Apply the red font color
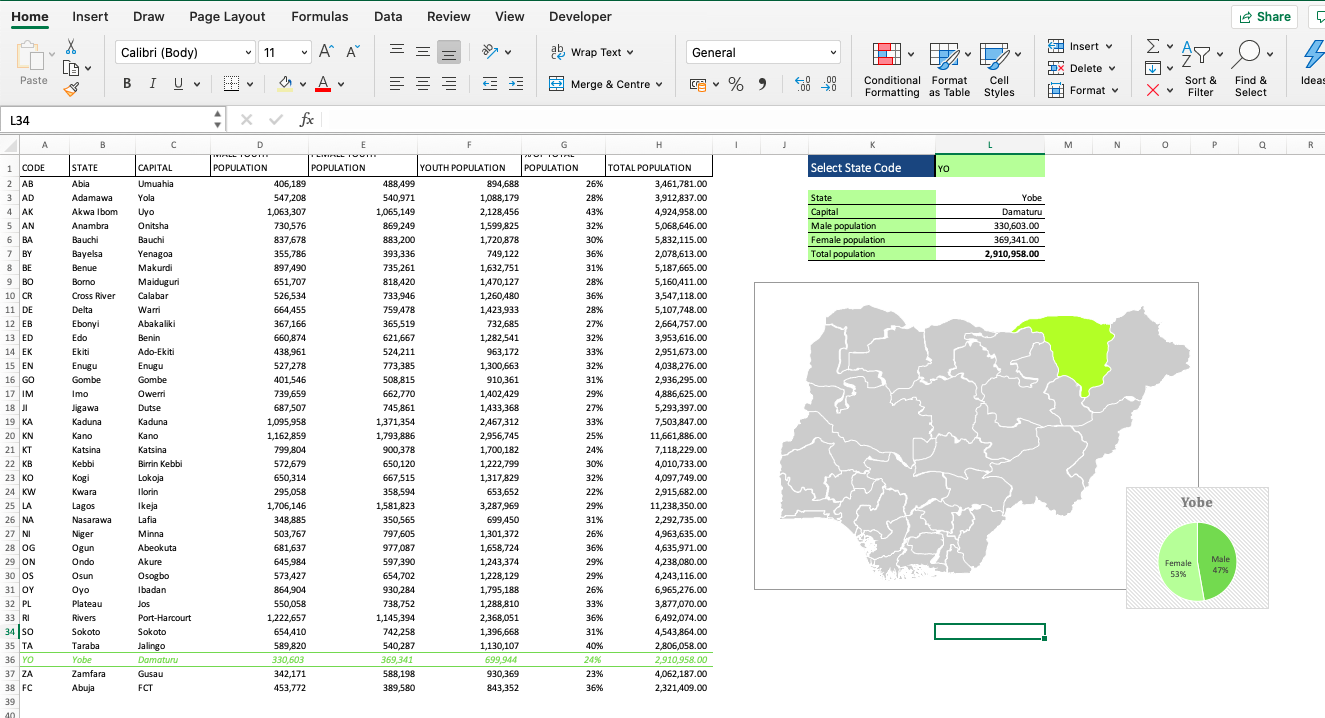 coord(322,84)
